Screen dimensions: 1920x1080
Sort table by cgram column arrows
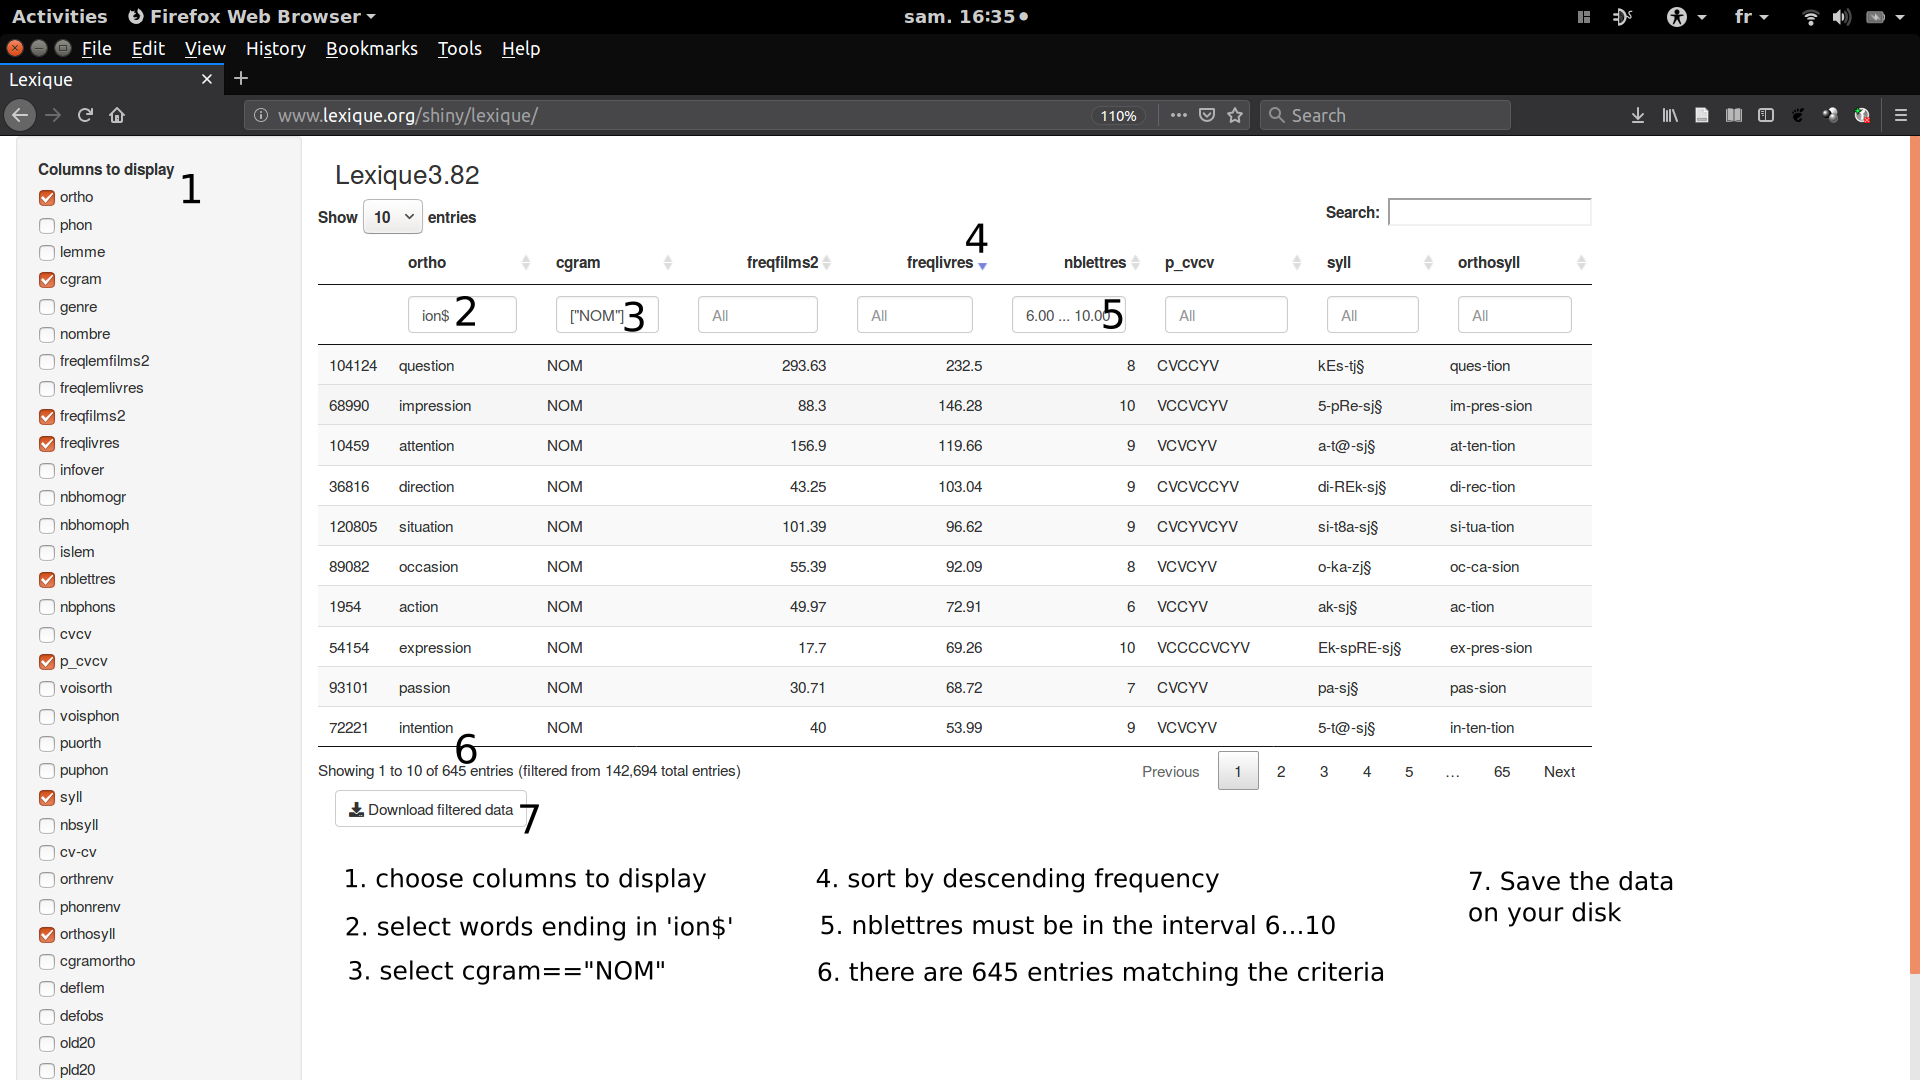pyautogui.click(x=668, y=263)
